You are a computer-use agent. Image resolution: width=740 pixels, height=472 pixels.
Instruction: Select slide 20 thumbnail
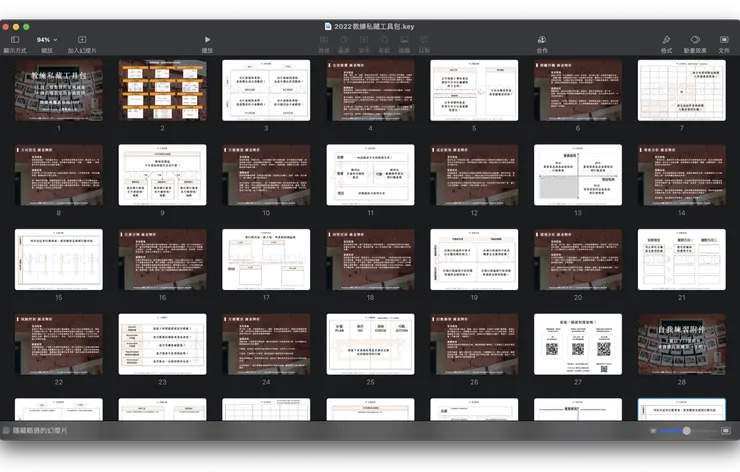coord(578,260)
